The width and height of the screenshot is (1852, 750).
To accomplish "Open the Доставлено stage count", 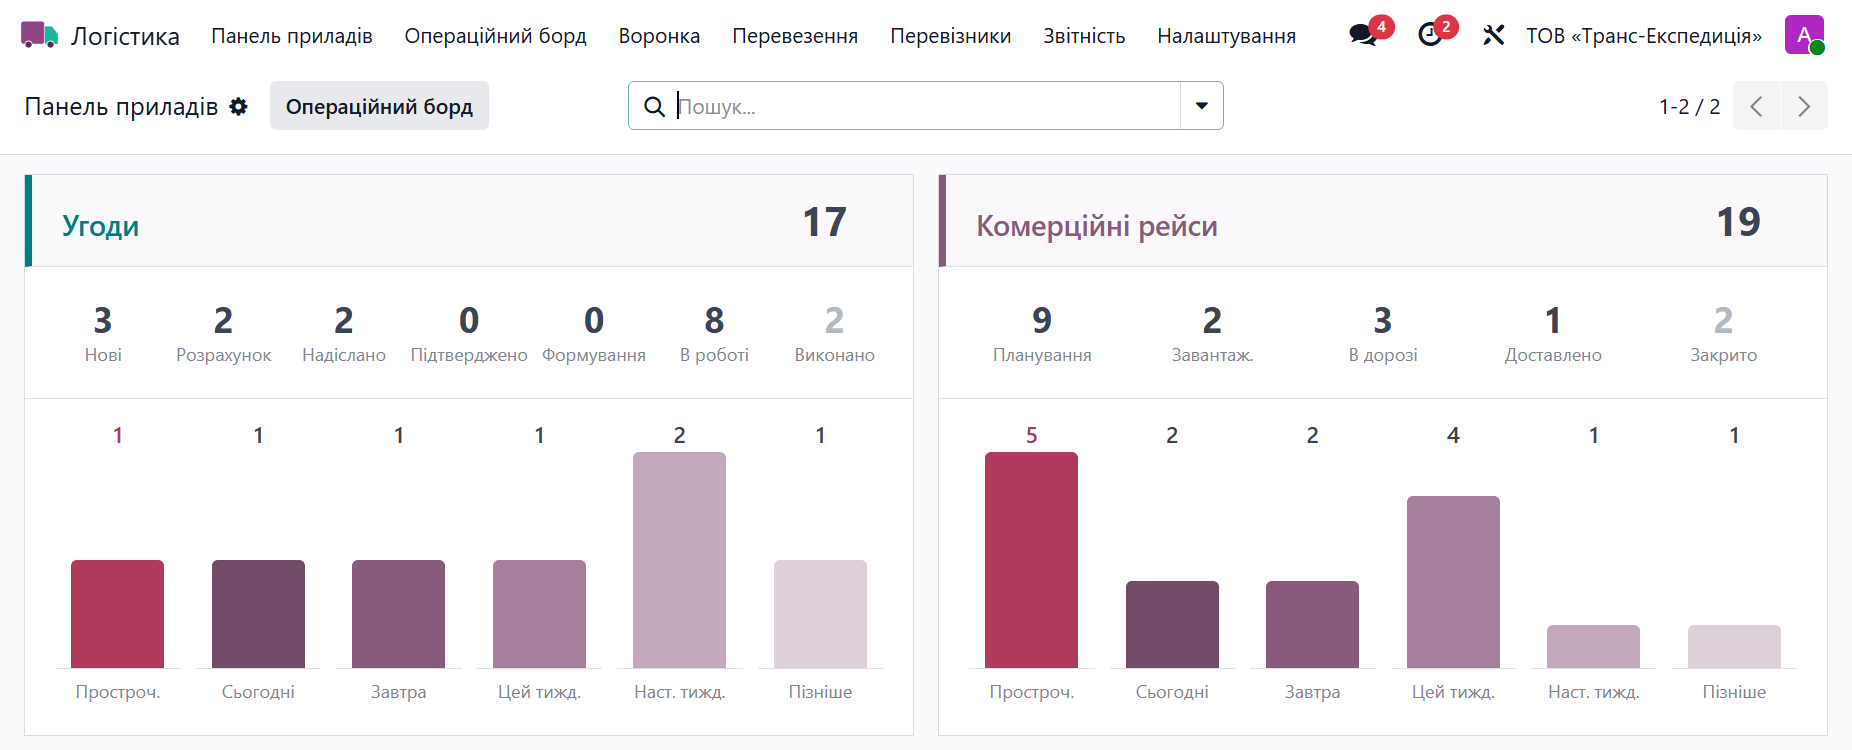I will pos(1553,333).
